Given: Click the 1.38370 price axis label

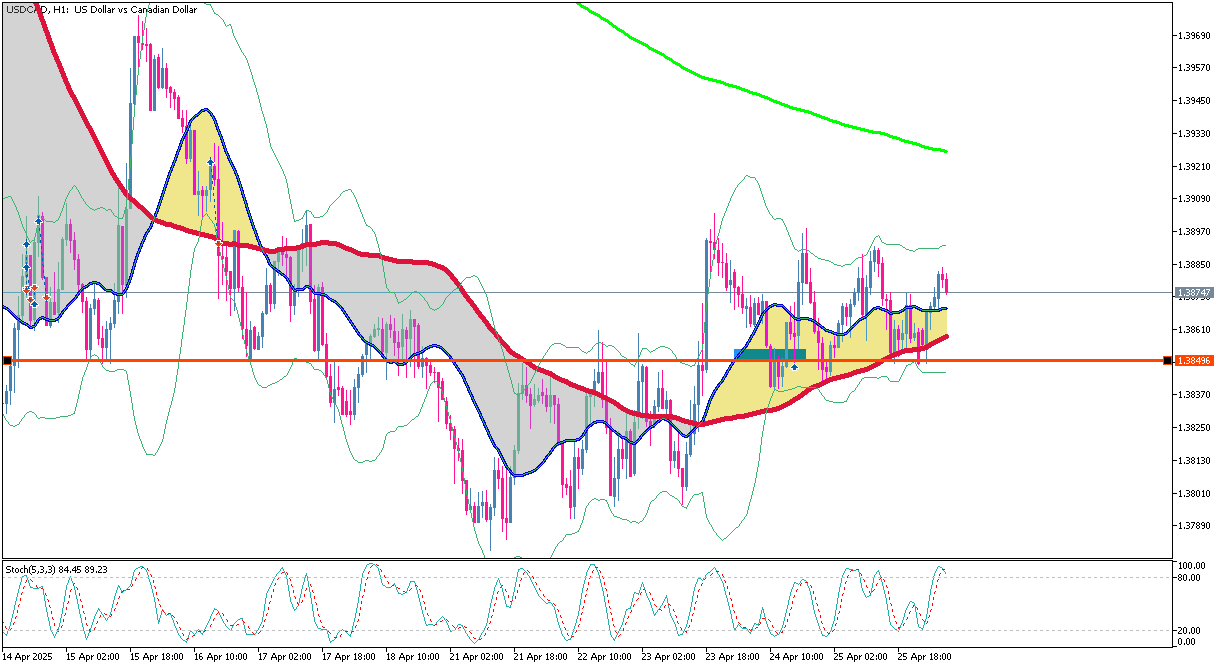Looking at the screenshot, I should pos(1196,395).
